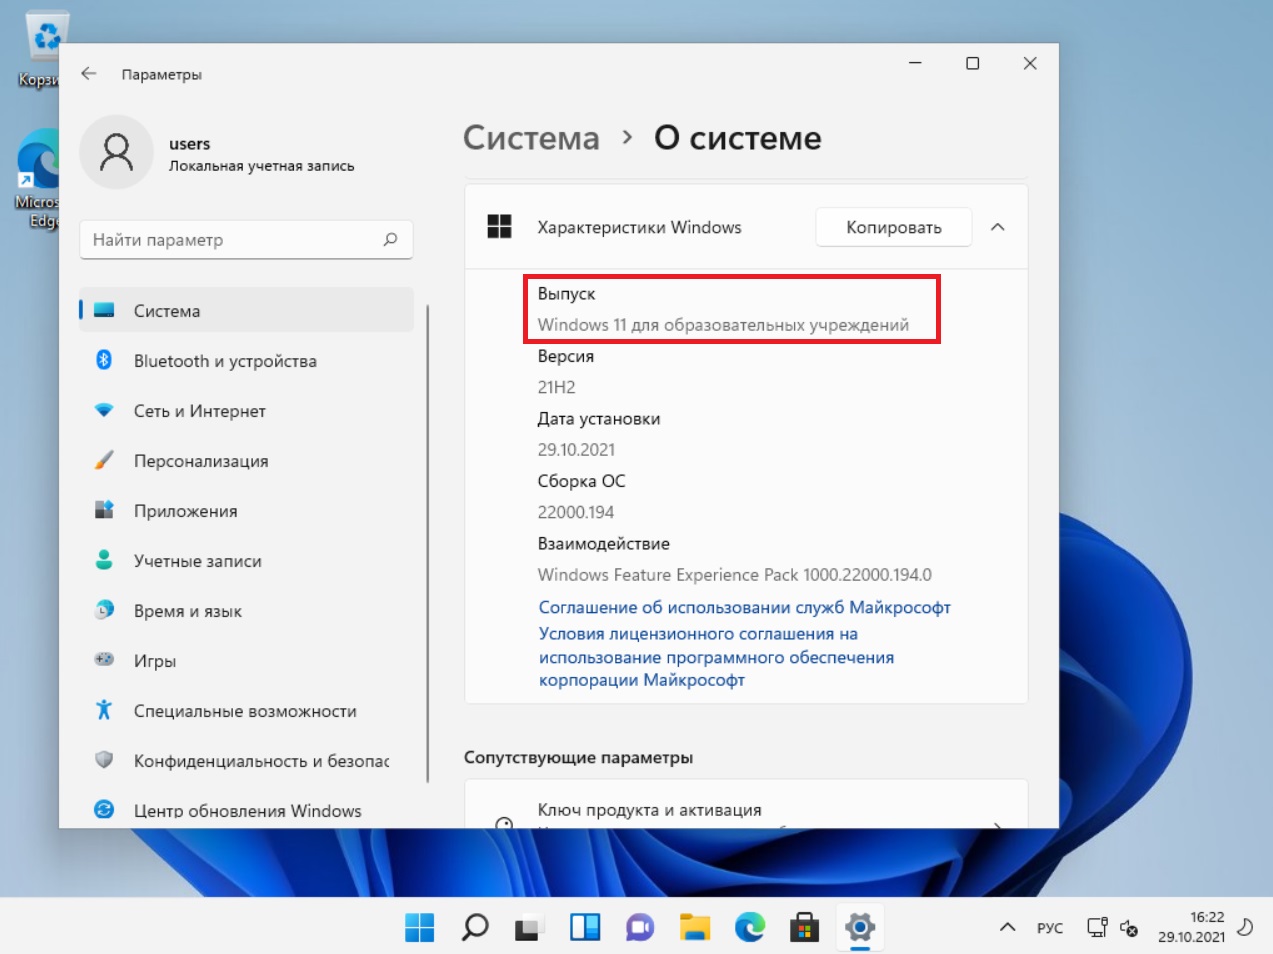Viewport: 1273px width, 954px height.
Task: Open volume tray icon
Action: [x=1129, y=928]
